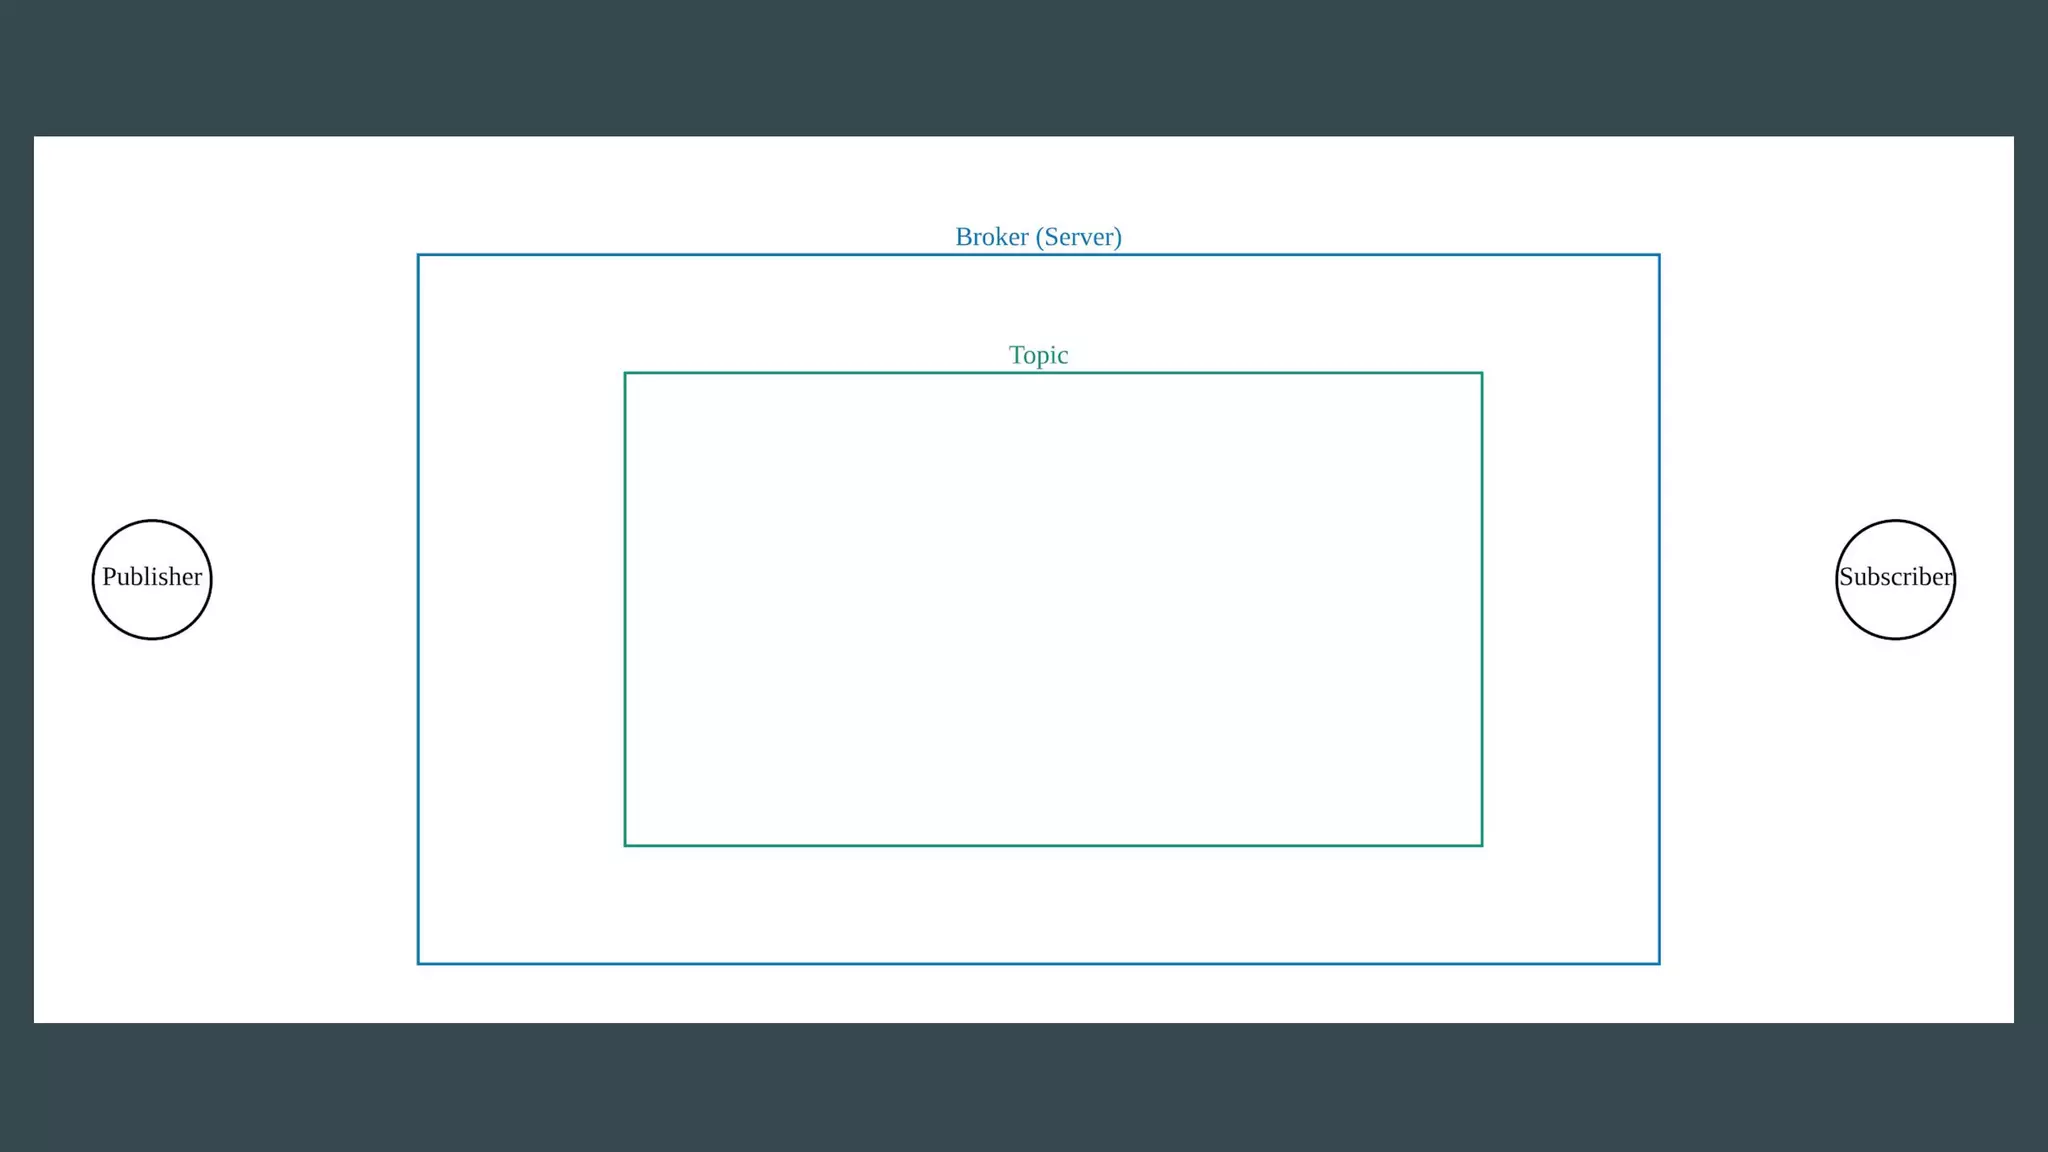Click the Topic box's bottom green border
This screenshot has width=2048, height=1152.
coord(1053,845)
